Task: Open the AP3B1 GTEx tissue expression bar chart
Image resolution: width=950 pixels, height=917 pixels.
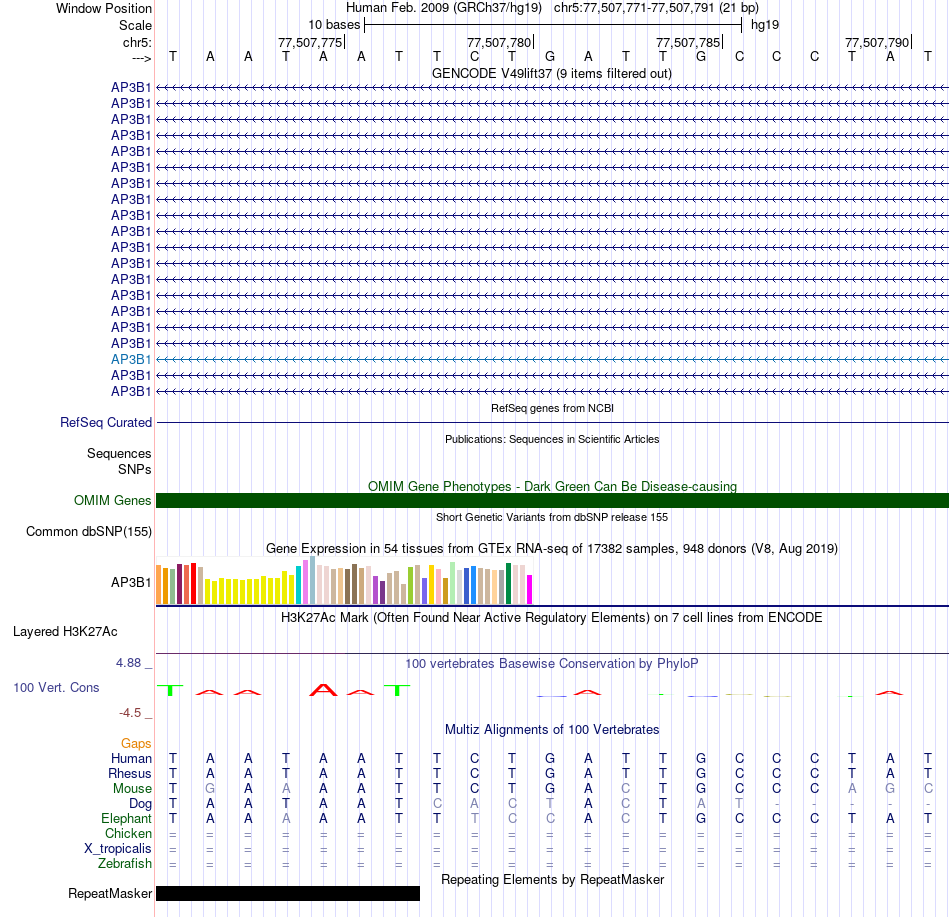Action: pyautogui.click(x=344, y=580)
